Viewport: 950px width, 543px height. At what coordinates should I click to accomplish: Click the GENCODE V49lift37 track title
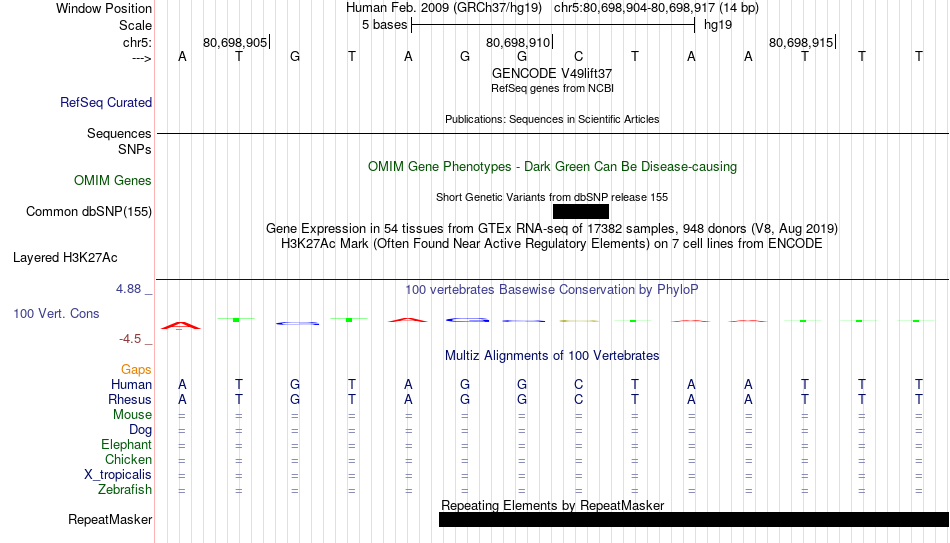pos(552,73)
